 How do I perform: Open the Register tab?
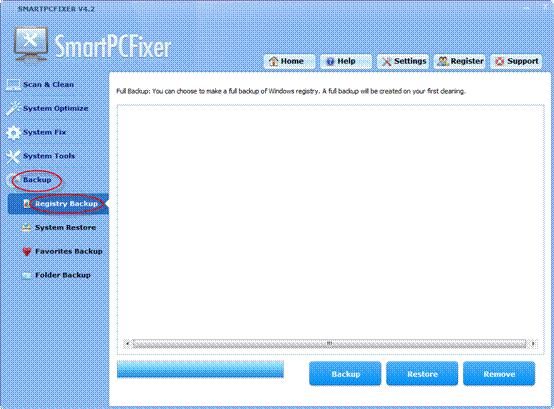459,61
